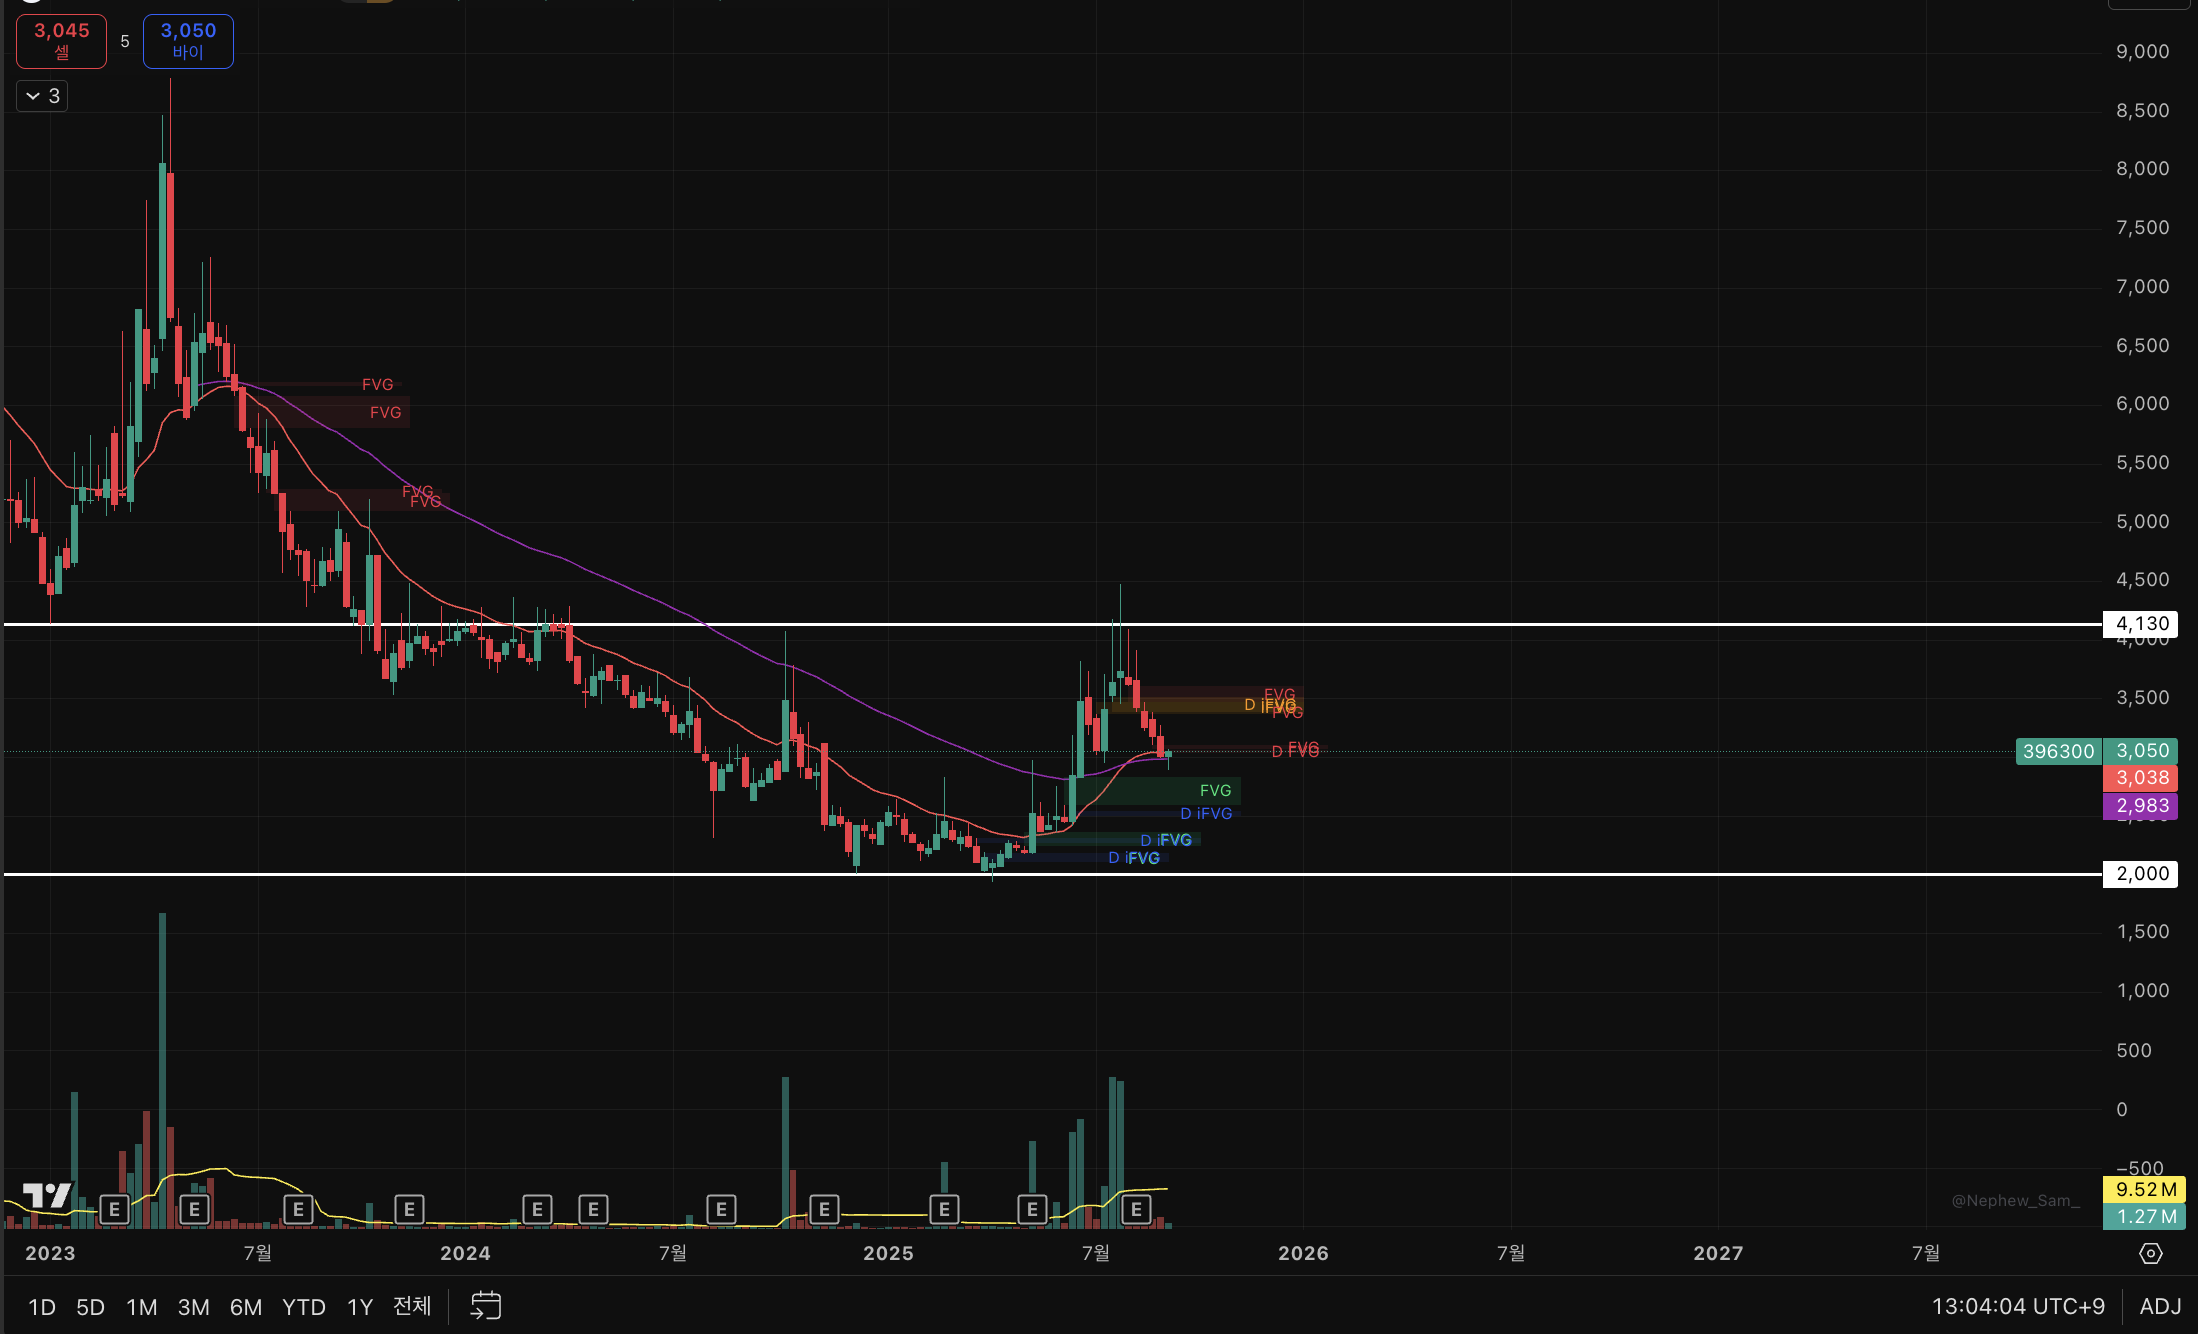Select the 1D time range
The image size is (2198, 1334).
point(41,1307)
